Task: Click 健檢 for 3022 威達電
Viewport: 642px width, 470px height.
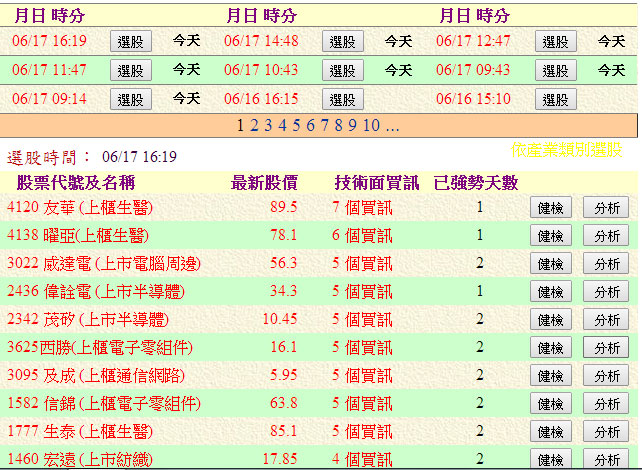Action: pyautogui.click(x=551, y=263)
